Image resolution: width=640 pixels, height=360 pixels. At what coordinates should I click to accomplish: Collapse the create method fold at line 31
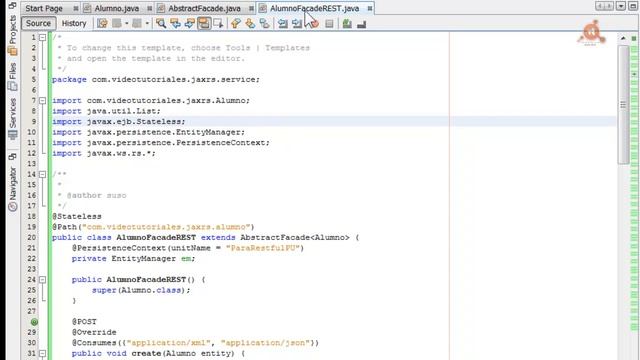click(42, 353)
